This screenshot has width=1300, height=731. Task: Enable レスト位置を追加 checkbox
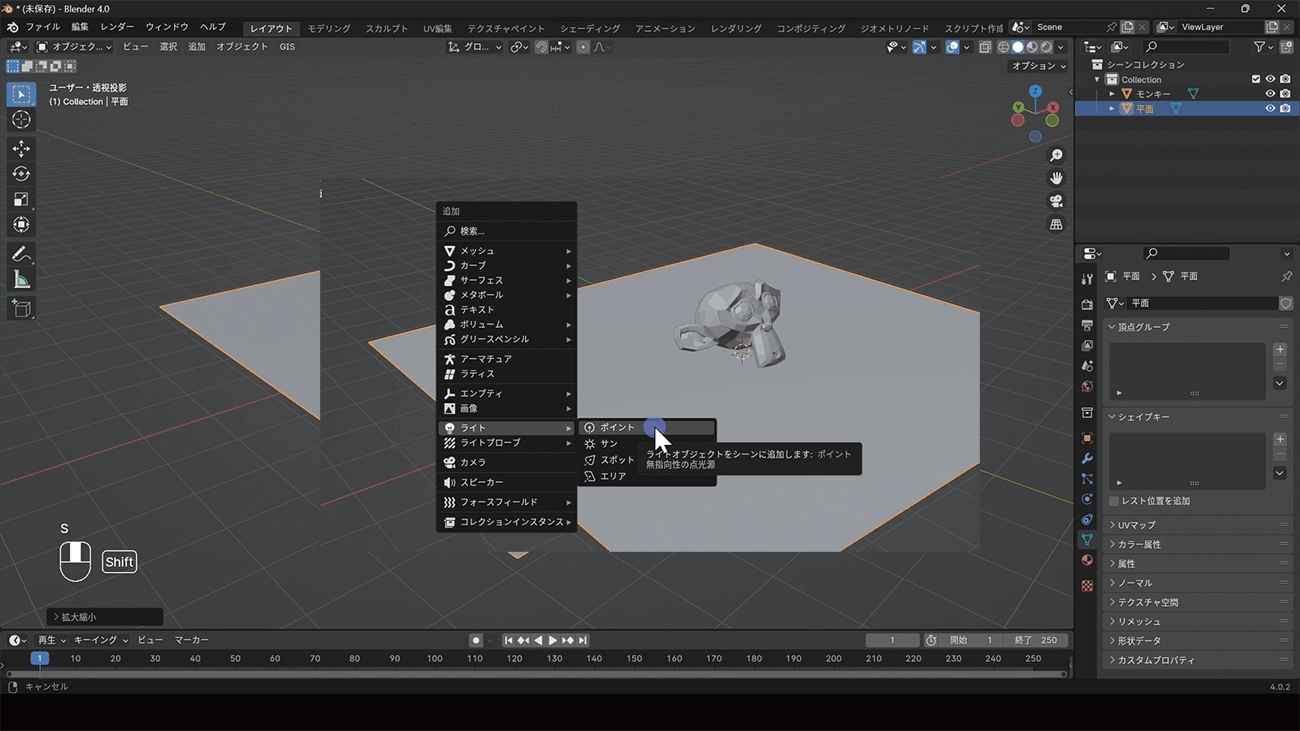coord(1114,501)
